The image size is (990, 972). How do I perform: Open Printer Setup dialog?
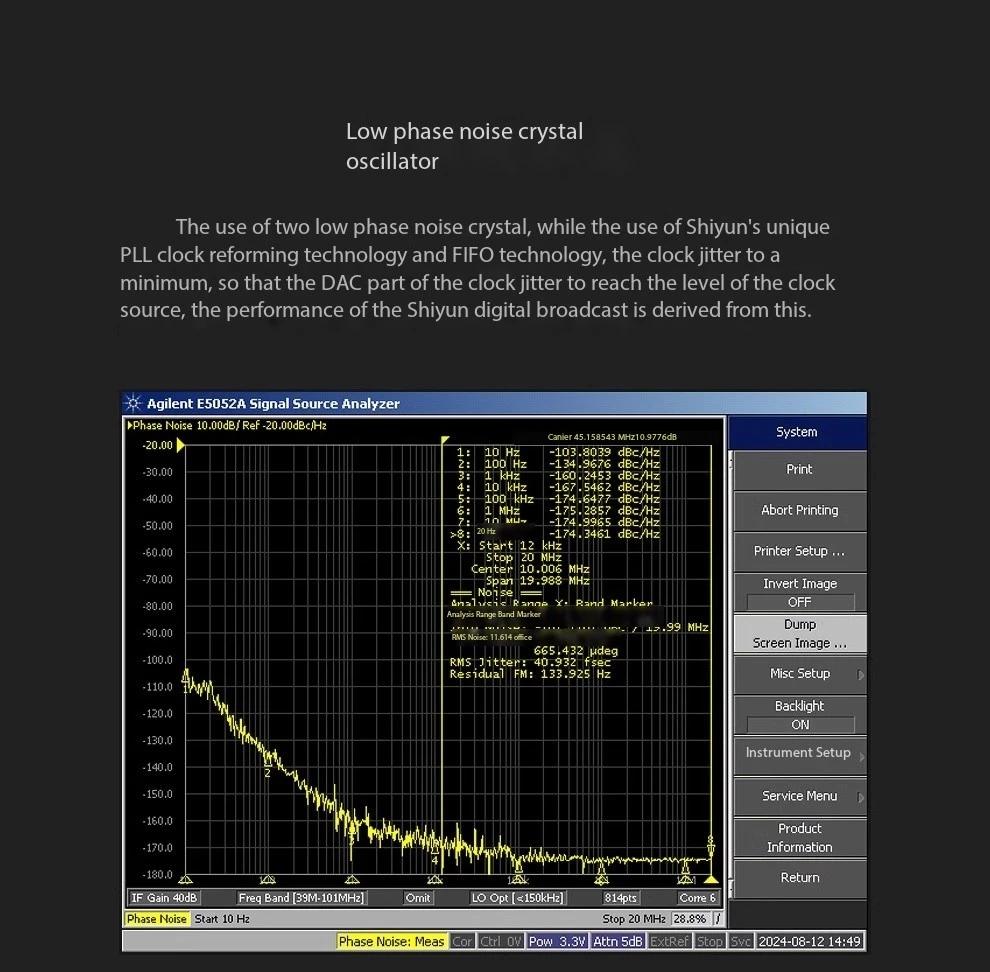(x=799, y=551)
